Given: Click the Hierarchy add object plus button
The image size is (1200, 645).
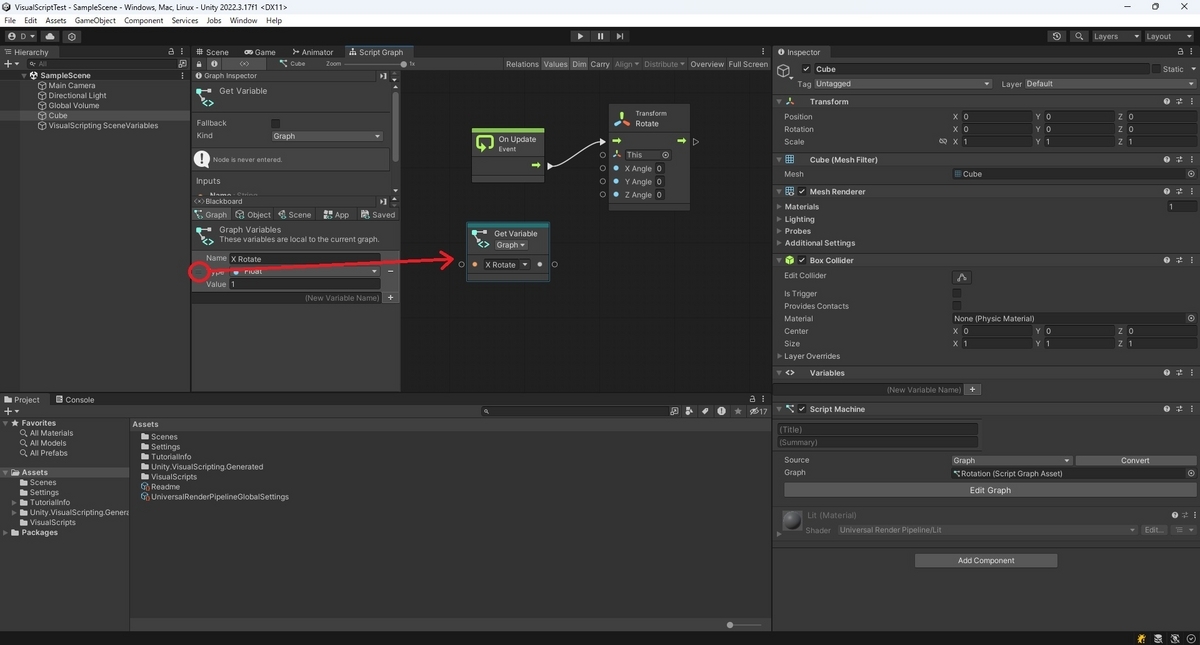Looking at the screenshot, I should click(x=11, y=63).
